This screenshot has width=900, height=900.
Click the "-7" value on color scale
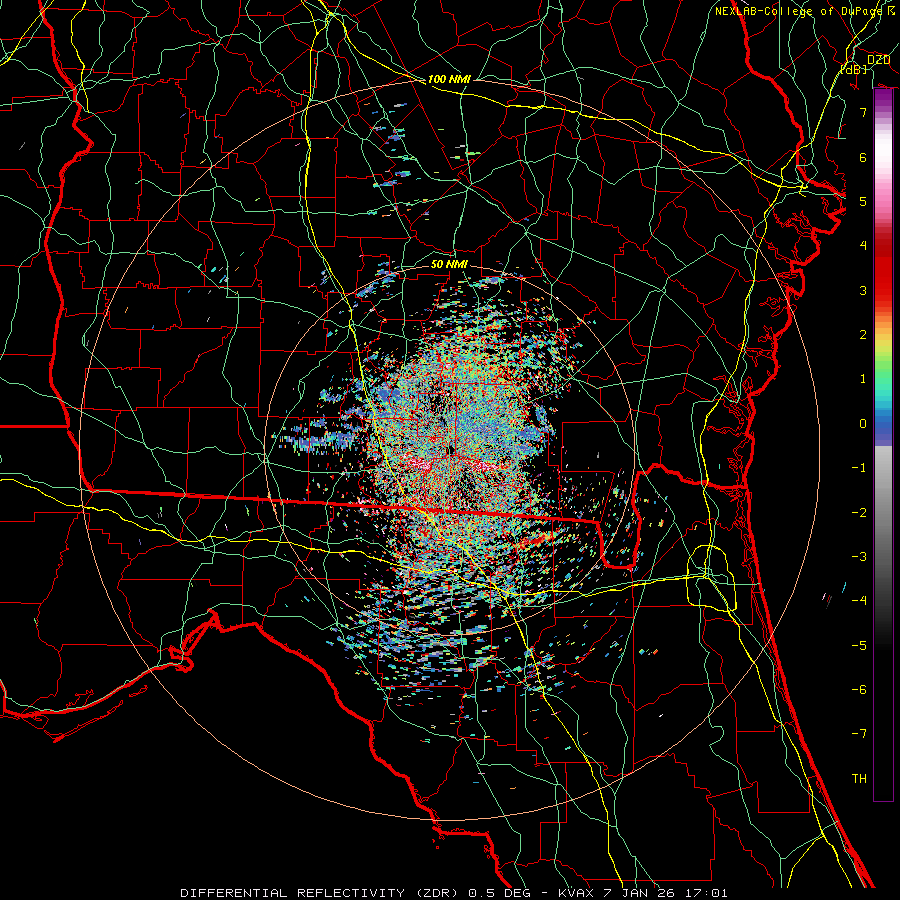859,734
